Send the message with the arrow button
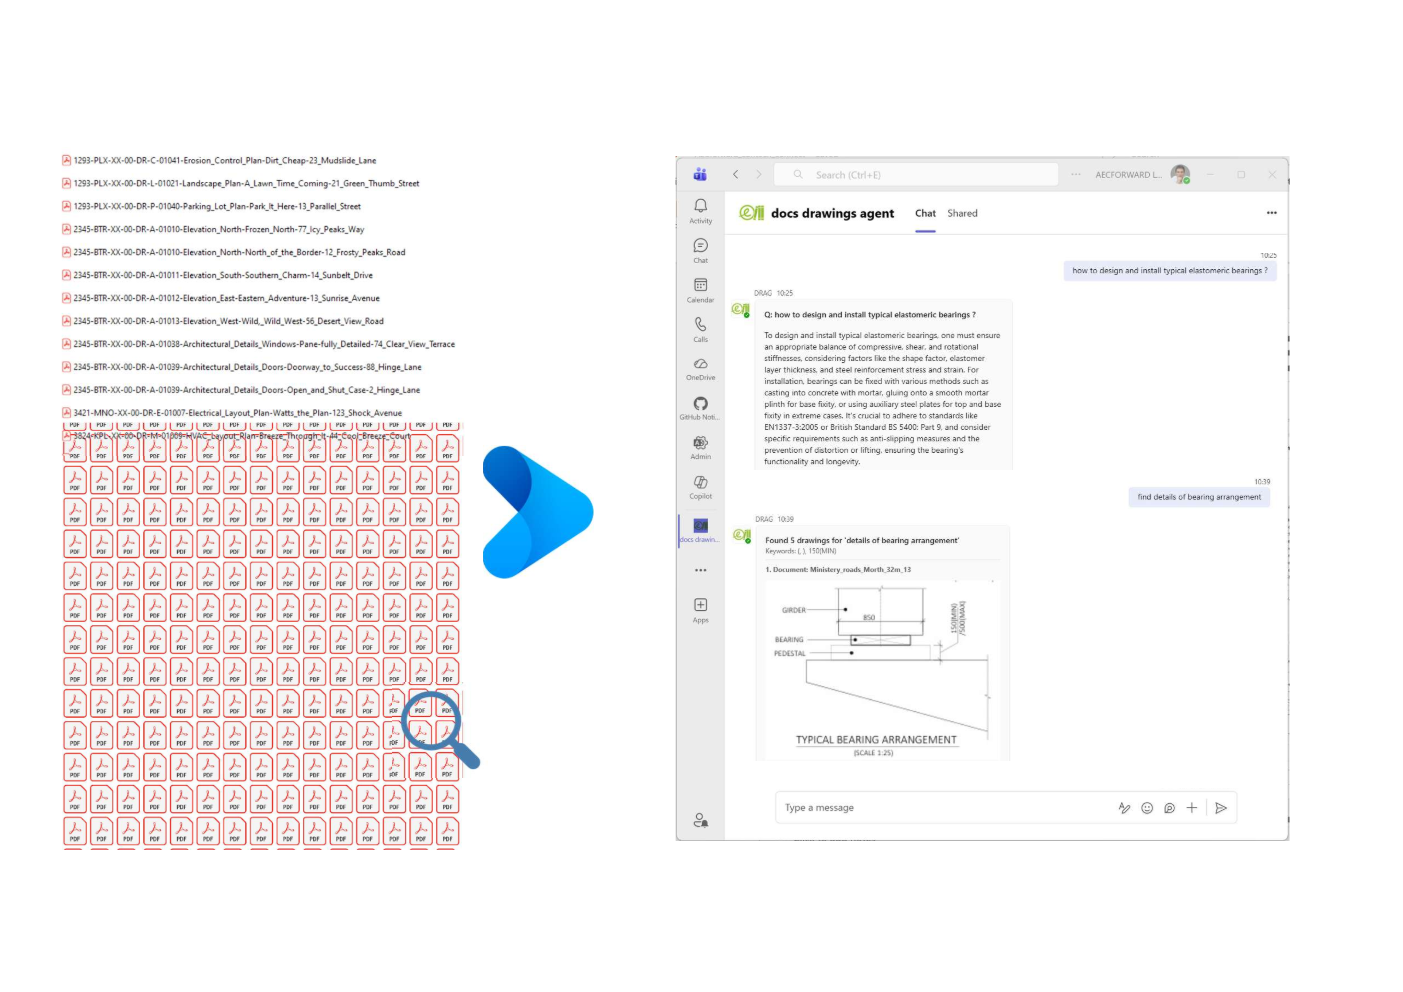1403x992 pixels. tap(1221, 808)
